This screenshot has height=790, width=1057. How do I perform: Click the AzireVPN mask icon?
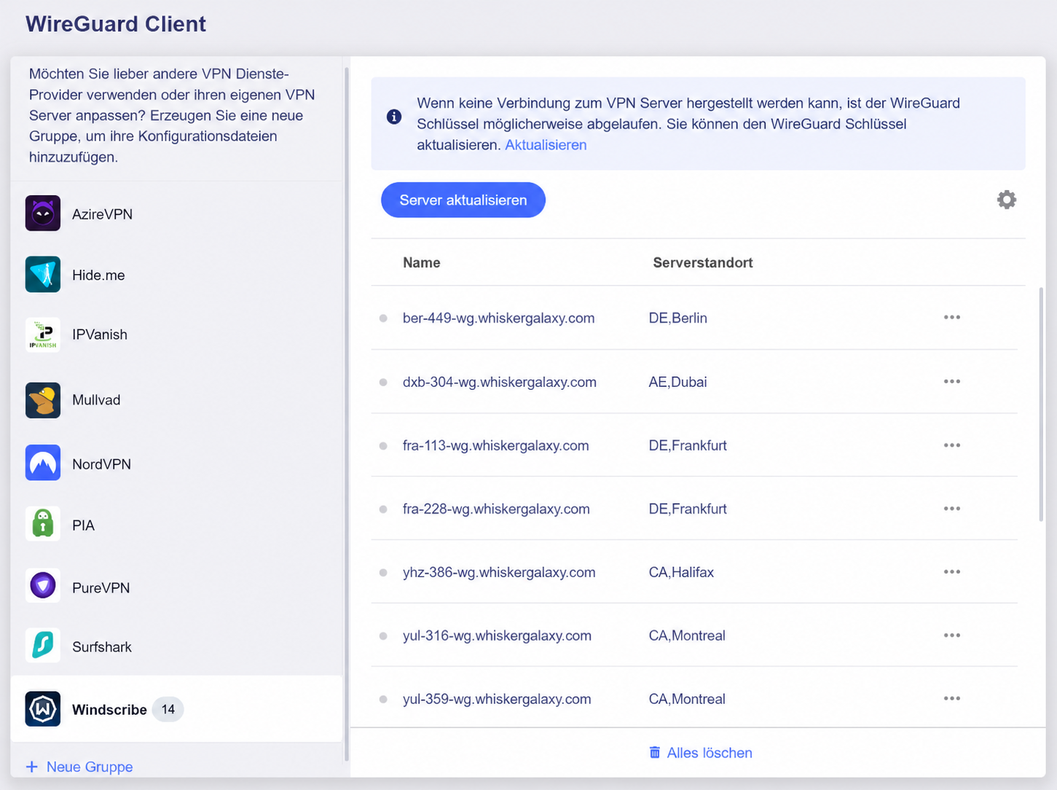[42, 213]
